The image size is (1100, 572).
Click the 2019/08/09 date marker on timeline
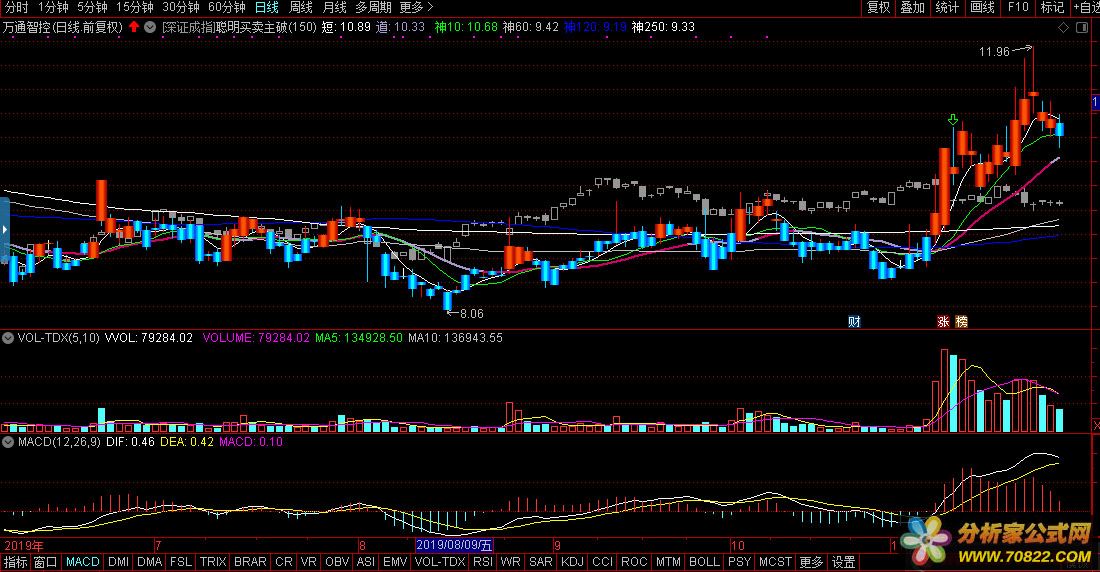pos(455,545)
